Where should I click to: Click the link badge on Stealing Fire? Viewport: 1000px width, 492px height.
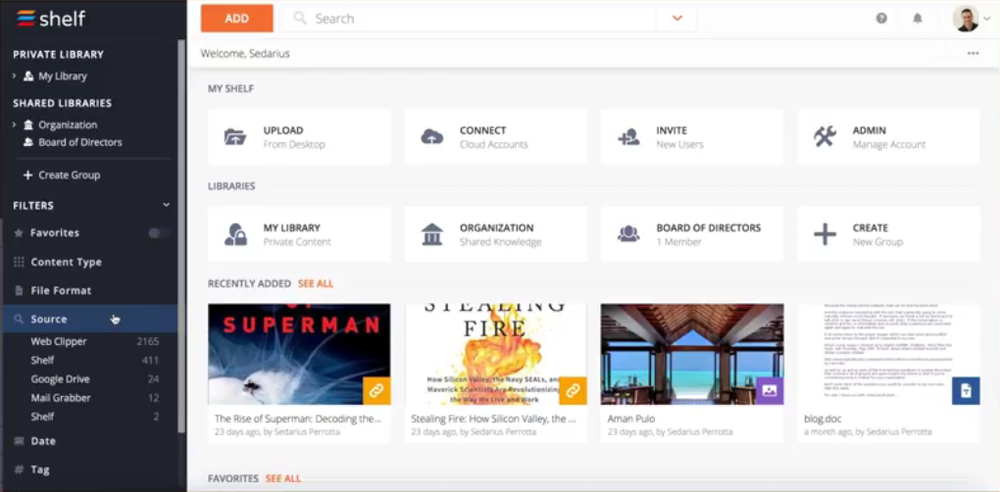[573, 391]
